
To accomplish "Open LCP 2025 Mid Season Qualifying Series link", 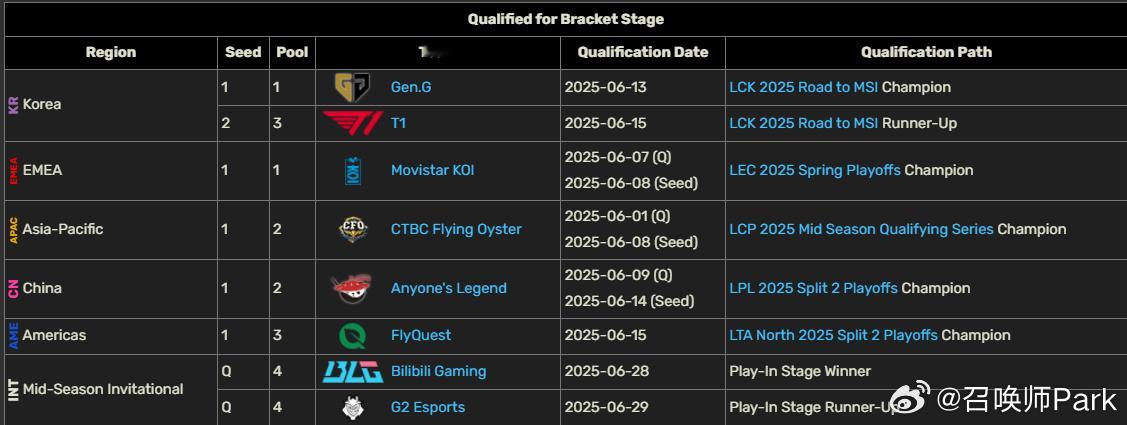I will tap(861, 229).
